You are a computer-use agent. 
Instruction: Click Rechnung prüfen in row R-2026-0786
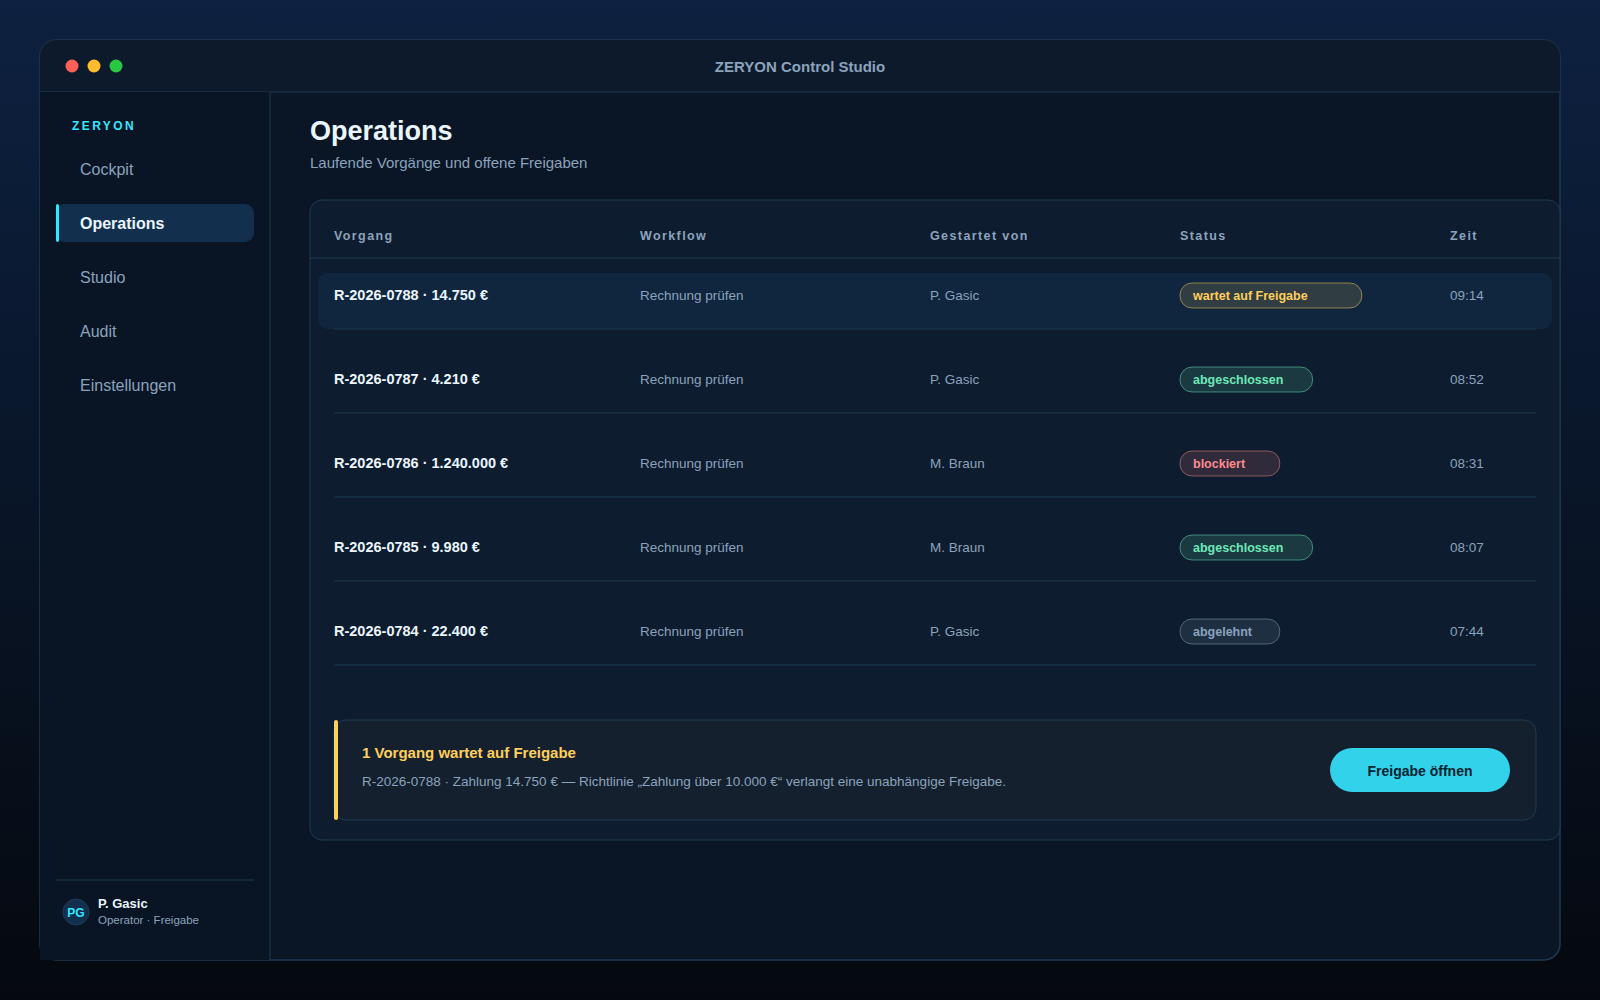pyautogui.click(x=691, y=464)
